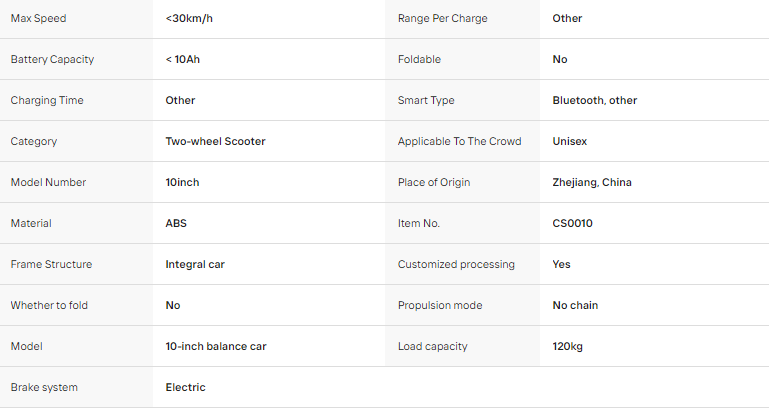Click the Unisex crowd value
This screenshot has height=409, width=769.
(x=570, y=141)
